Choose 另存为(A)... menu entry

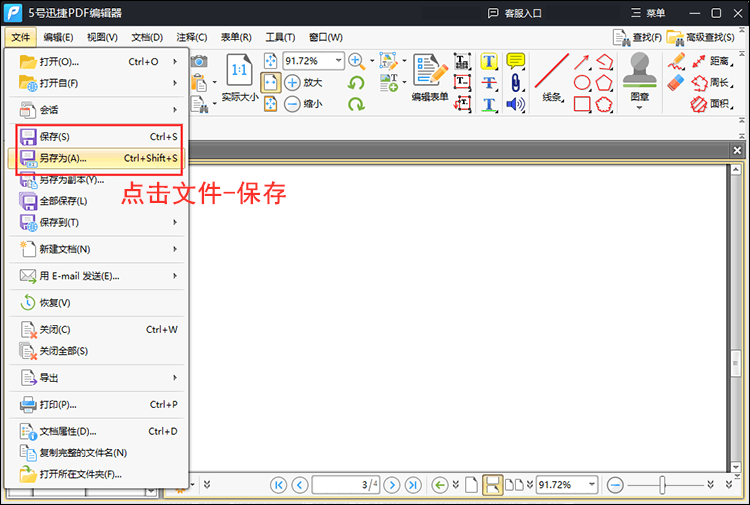click(97, 158)
